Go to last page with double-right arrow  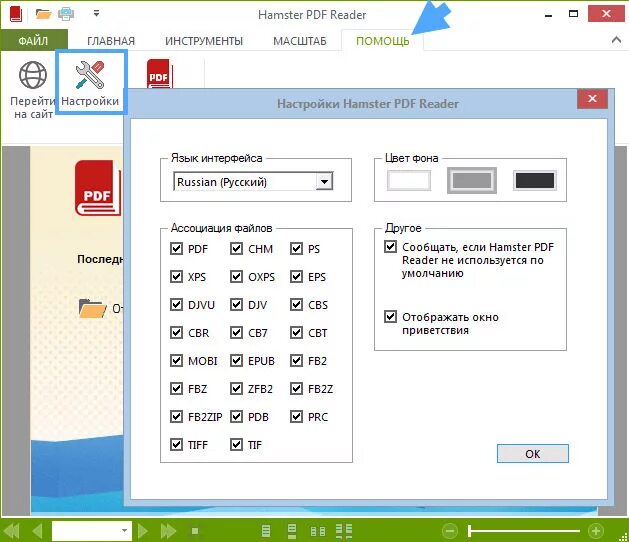tap(168, 531)
